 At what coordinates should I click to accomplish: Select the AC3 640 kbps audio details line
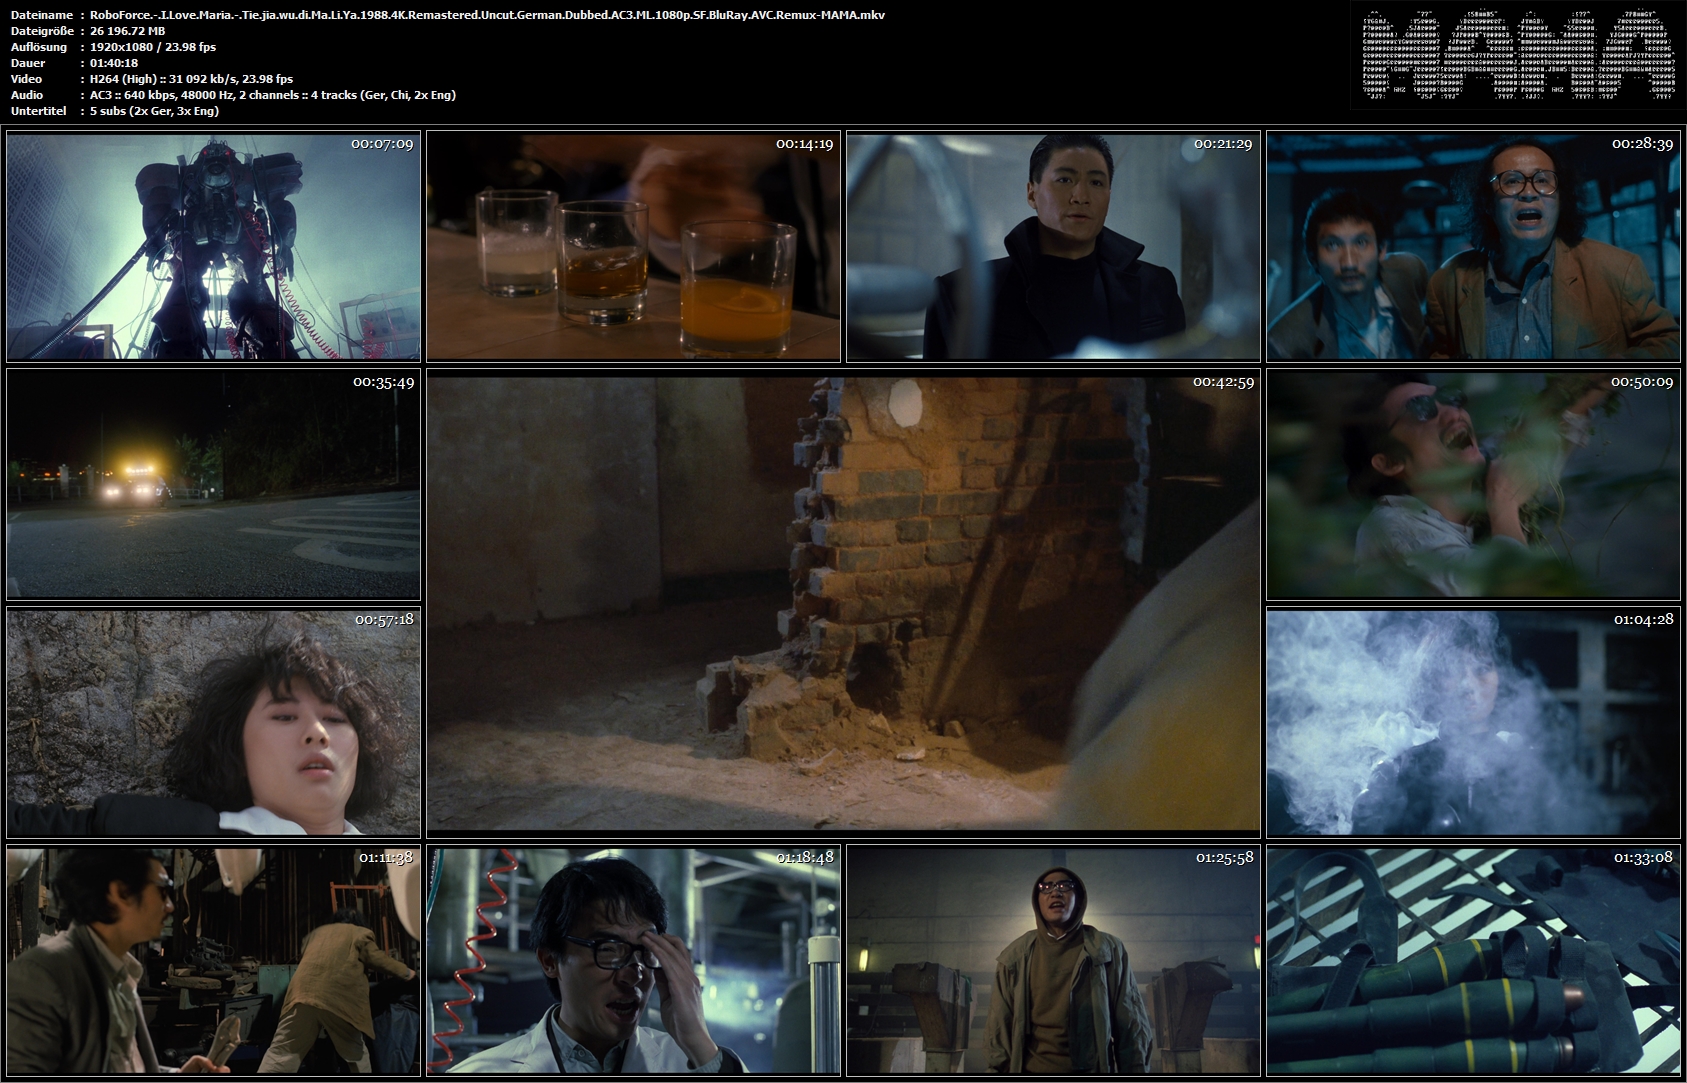tap(273, 95)
